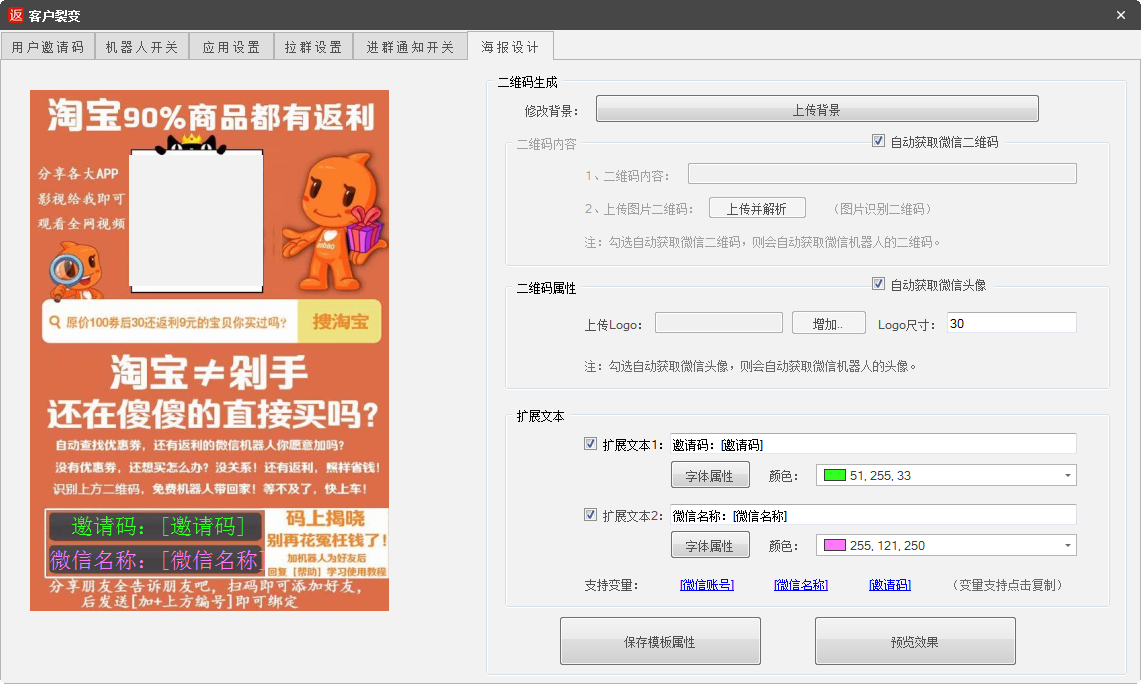This screenshot has height=684, width=1141.
Task: Click the 搜淘宝 label on the poster
Action: pyautogui.click(x=340, y=322)
